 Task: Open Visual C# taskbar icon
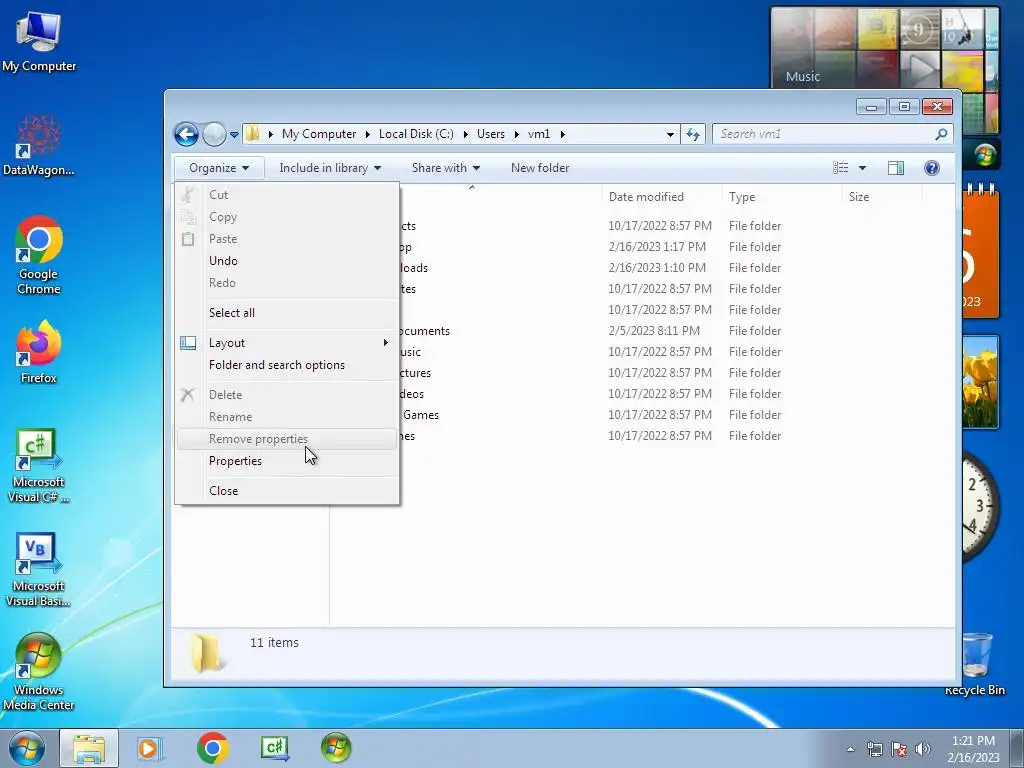pos(274,748)
